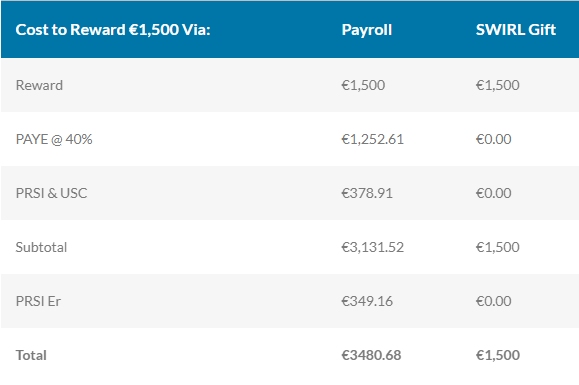Click the Reward row label
This screenshot has width=579, height=385.
click(x=39, y=85)
